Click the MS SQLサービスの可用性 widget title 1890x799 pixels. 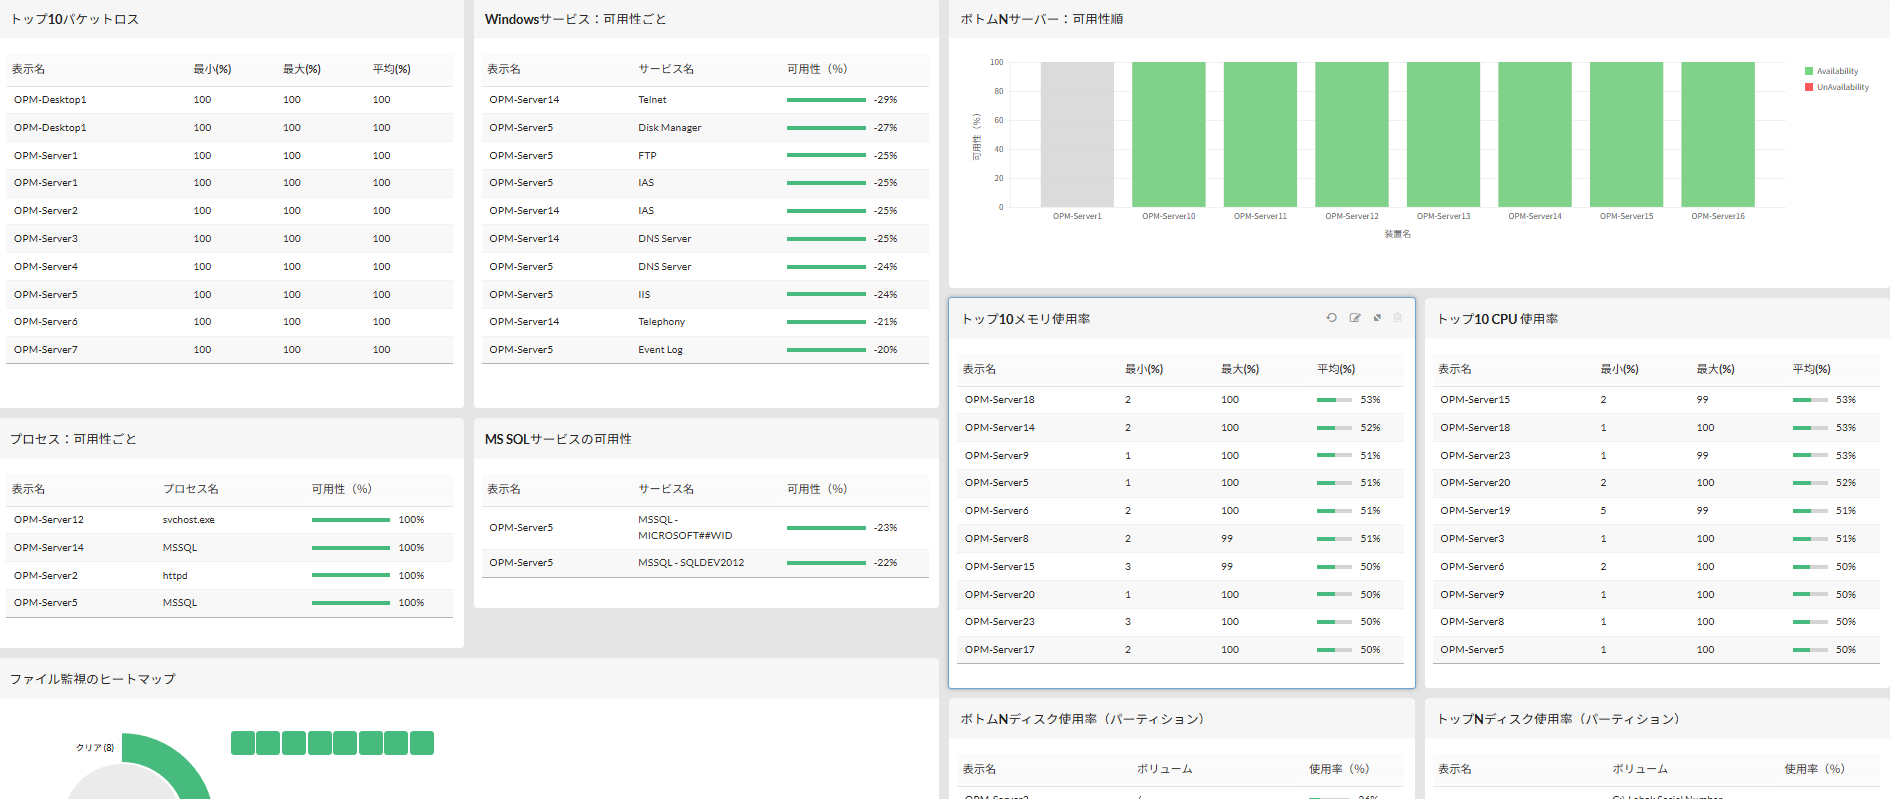(x=558, y=439)
